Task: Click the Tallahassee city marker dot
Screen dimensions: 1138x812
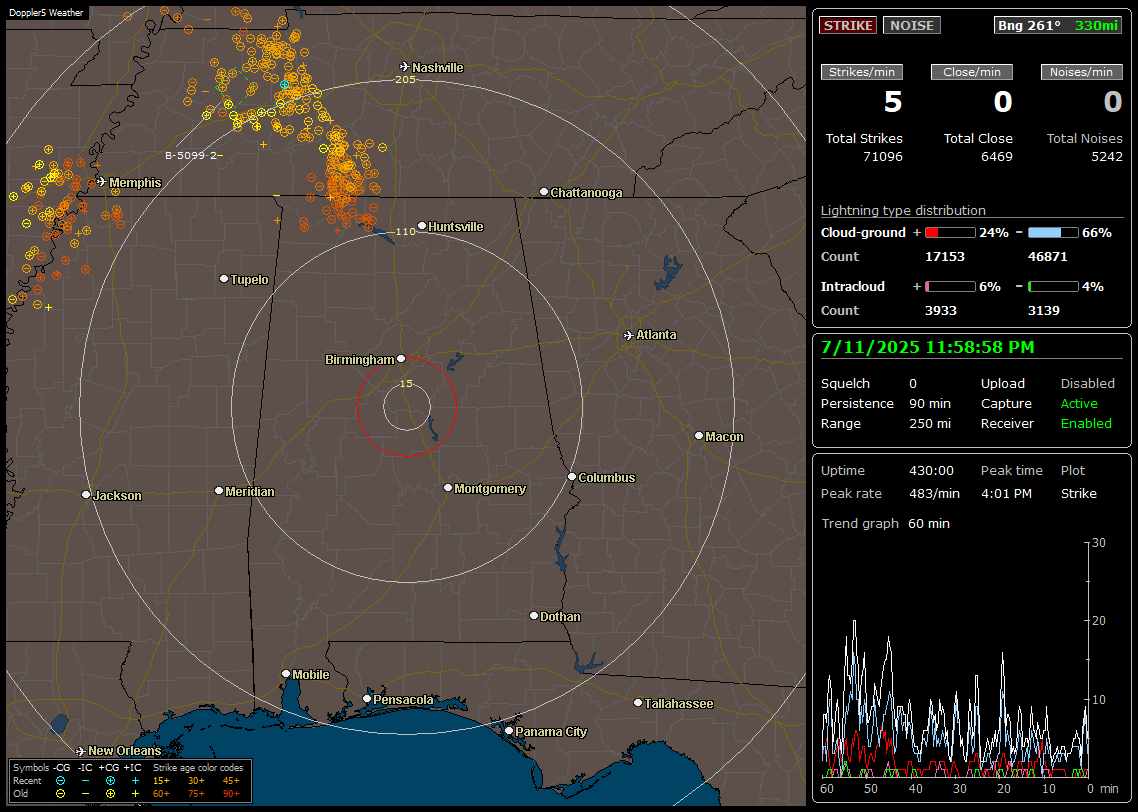Action: 638,703
